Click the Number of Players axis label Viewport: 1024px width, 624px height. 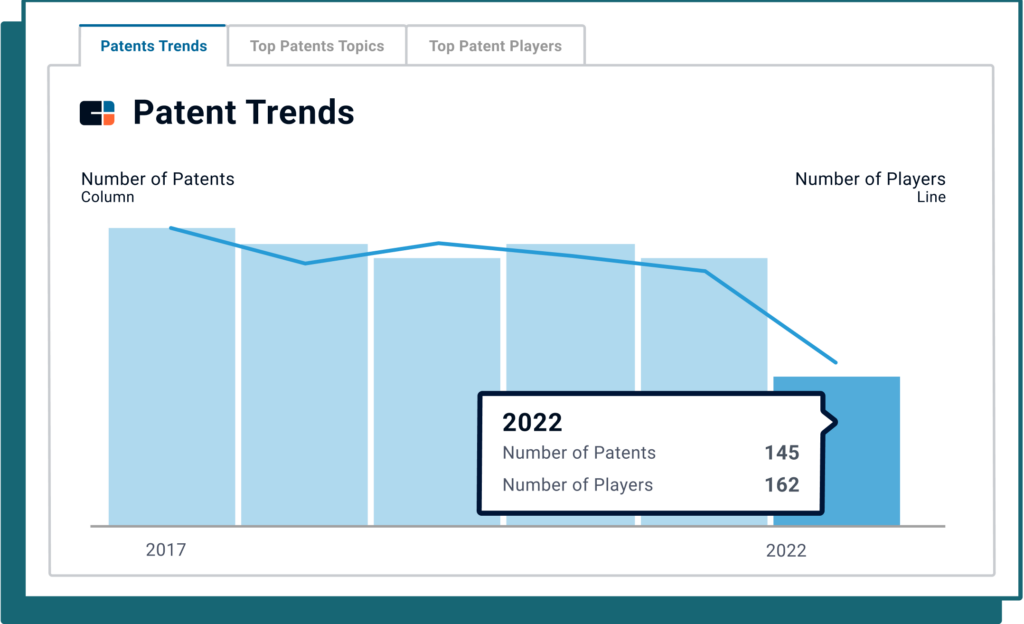pyautogui.click(x=870, y=179)
